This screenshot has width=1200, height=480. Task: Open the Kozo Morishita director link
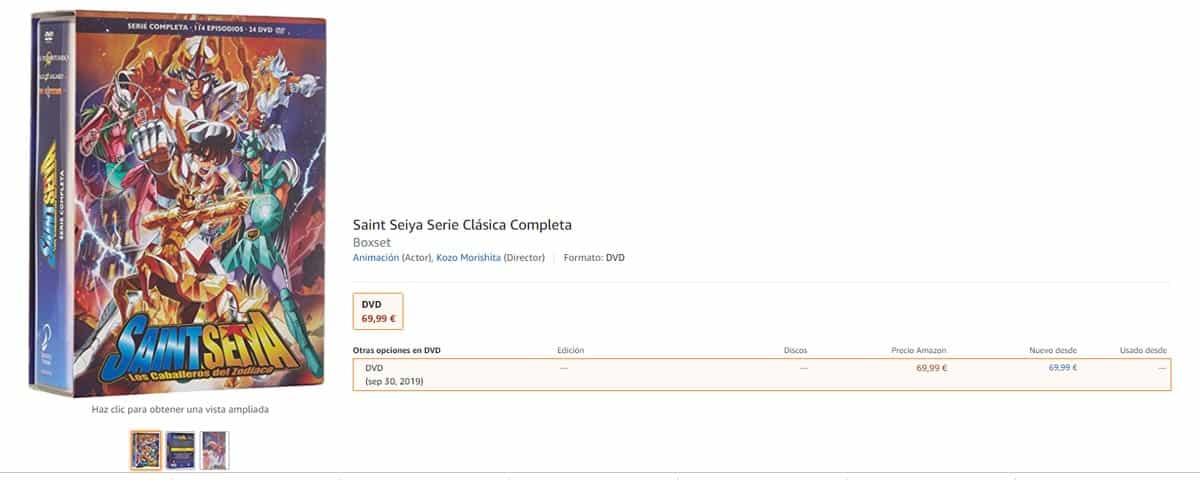click(468, 258)
